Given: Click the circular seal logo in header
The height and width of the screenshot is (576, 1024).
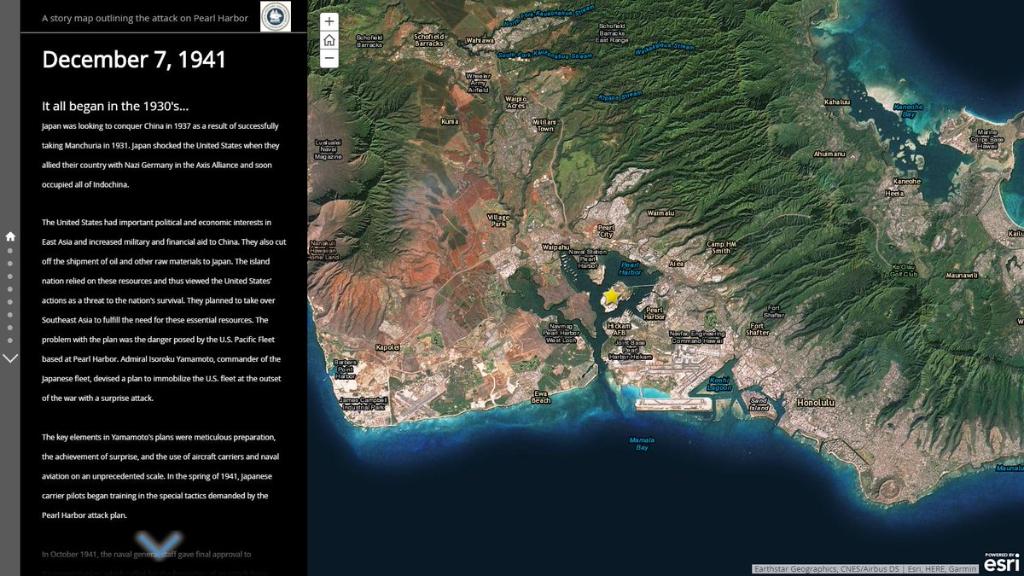Looking at the screenshot, I should 276,16.
